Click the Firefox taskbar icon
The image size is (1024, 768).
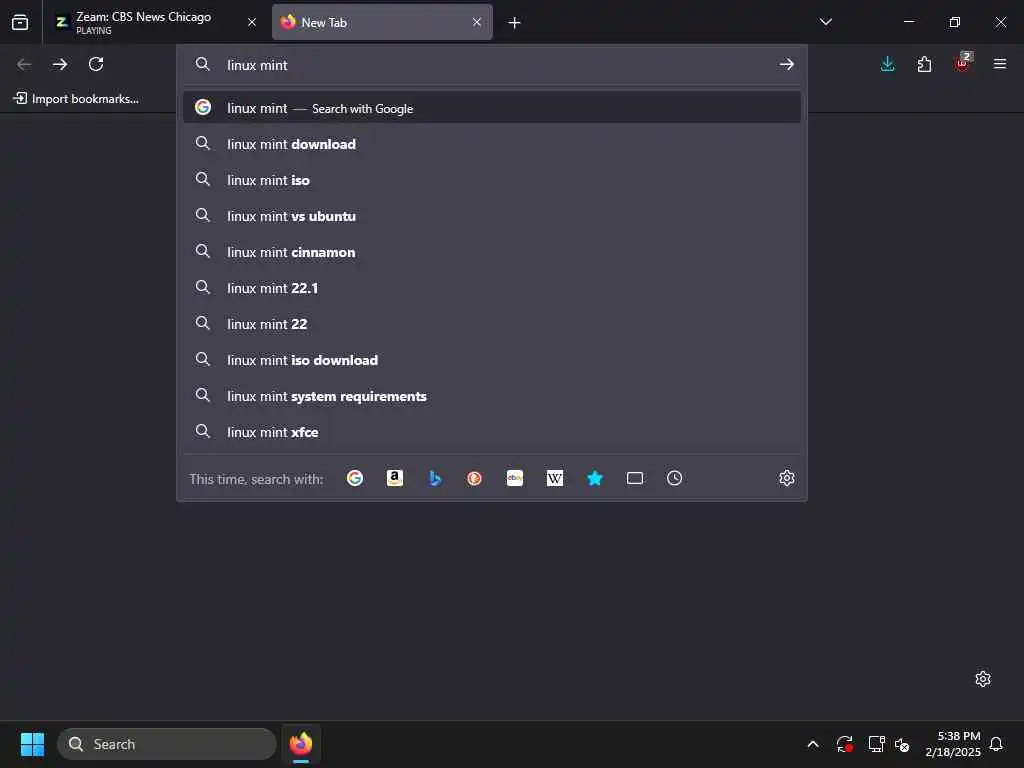pyautogui.click(x=300, y=744)
